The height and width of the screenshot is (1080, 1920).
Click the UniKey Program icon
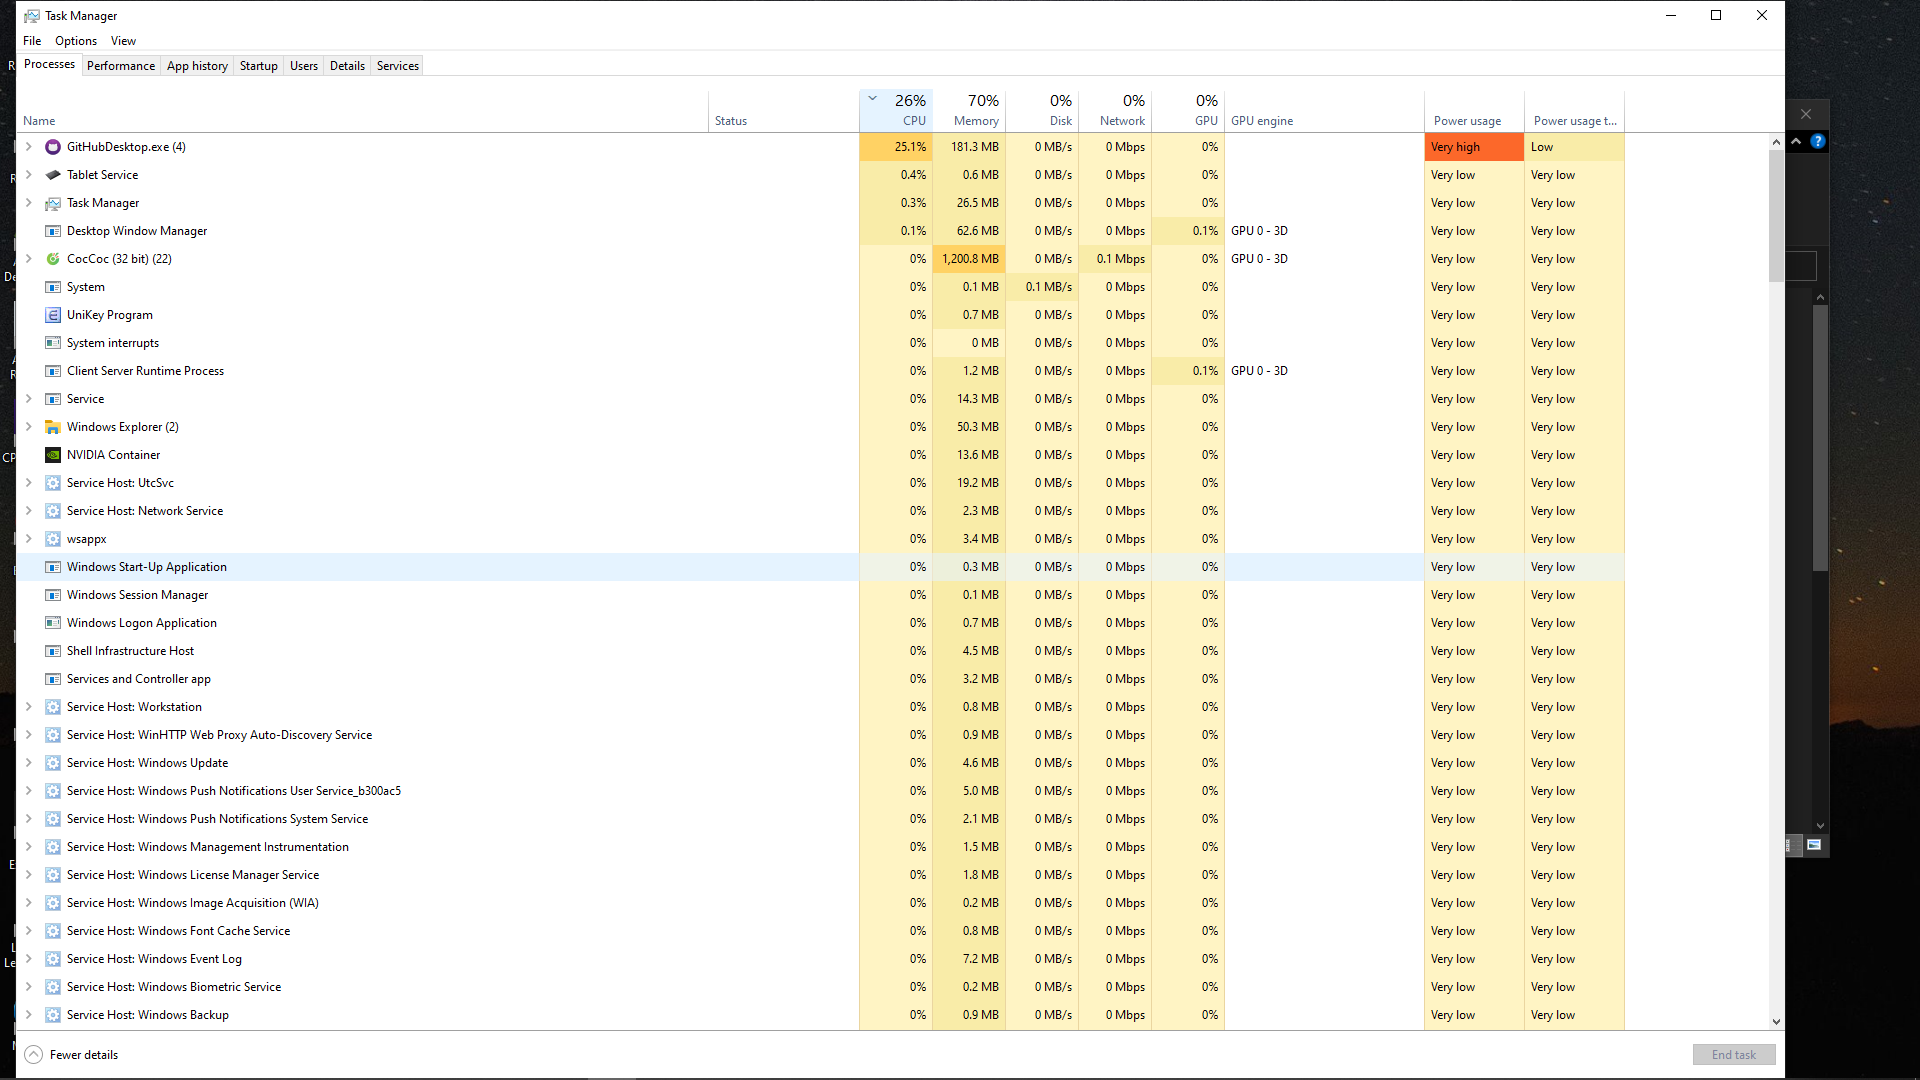53,315
